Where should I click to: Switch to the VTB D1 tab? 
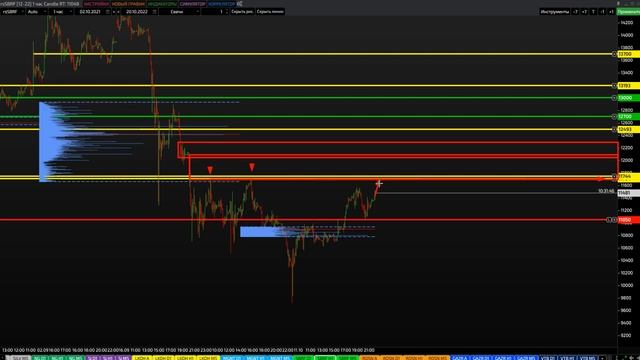[x=548, y=358]
